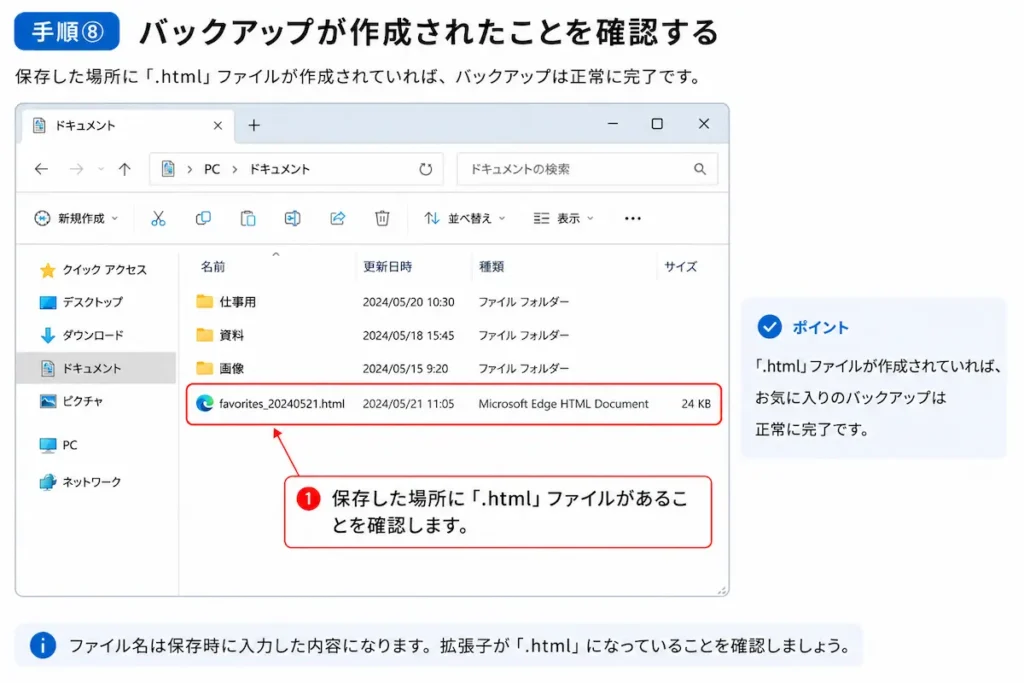1024x683 pixels.
Task: Click the Edge icon of favorites_20240521.html
Action: tap(204, 404)
